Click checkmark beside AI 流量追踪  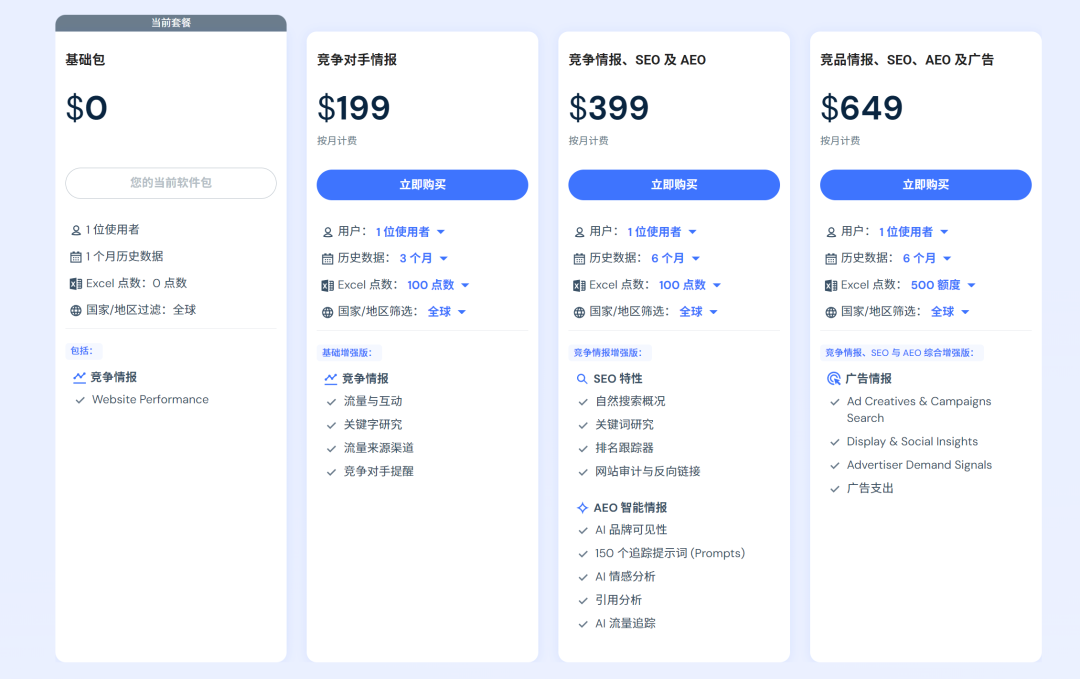point(583,625)
